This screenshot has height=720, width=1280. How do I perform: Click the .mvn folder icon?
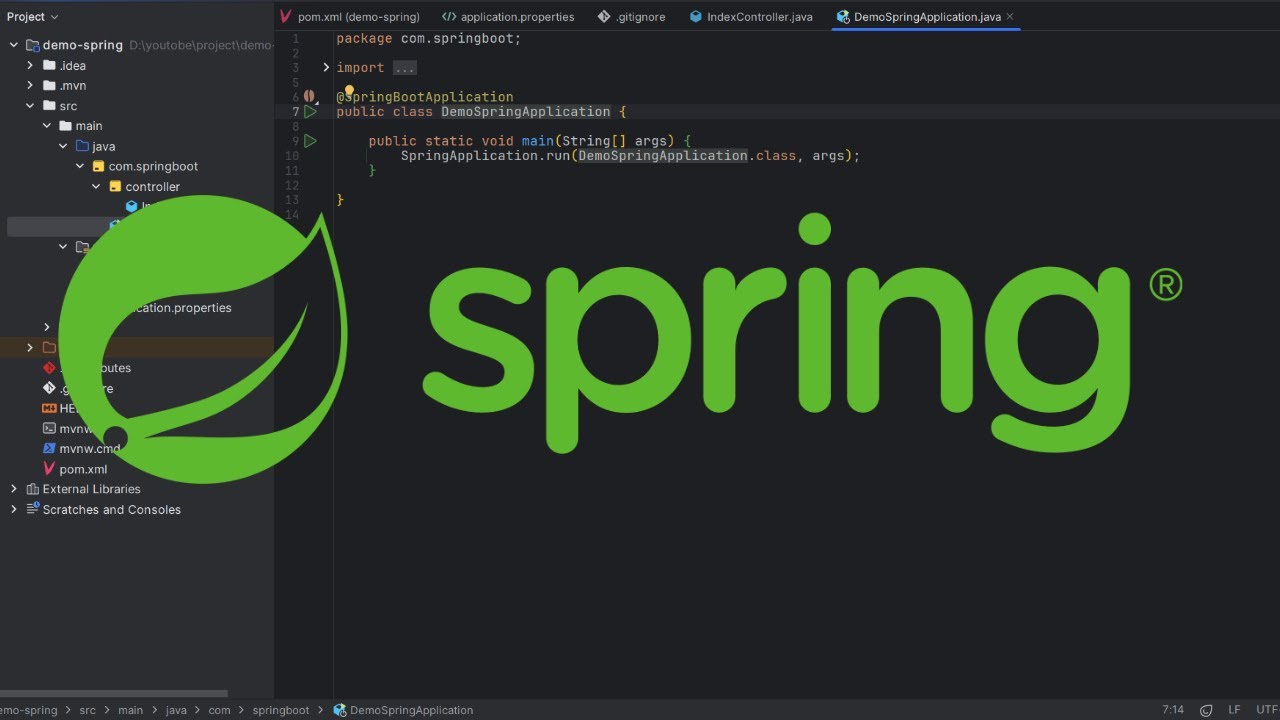click(x=49, y=86)
